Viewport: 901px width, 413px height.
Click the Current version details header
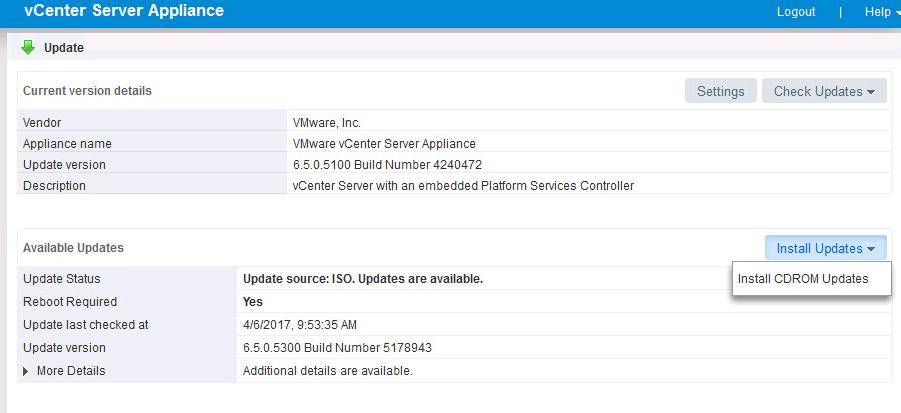pyautogui.click(x=87, y=91)
